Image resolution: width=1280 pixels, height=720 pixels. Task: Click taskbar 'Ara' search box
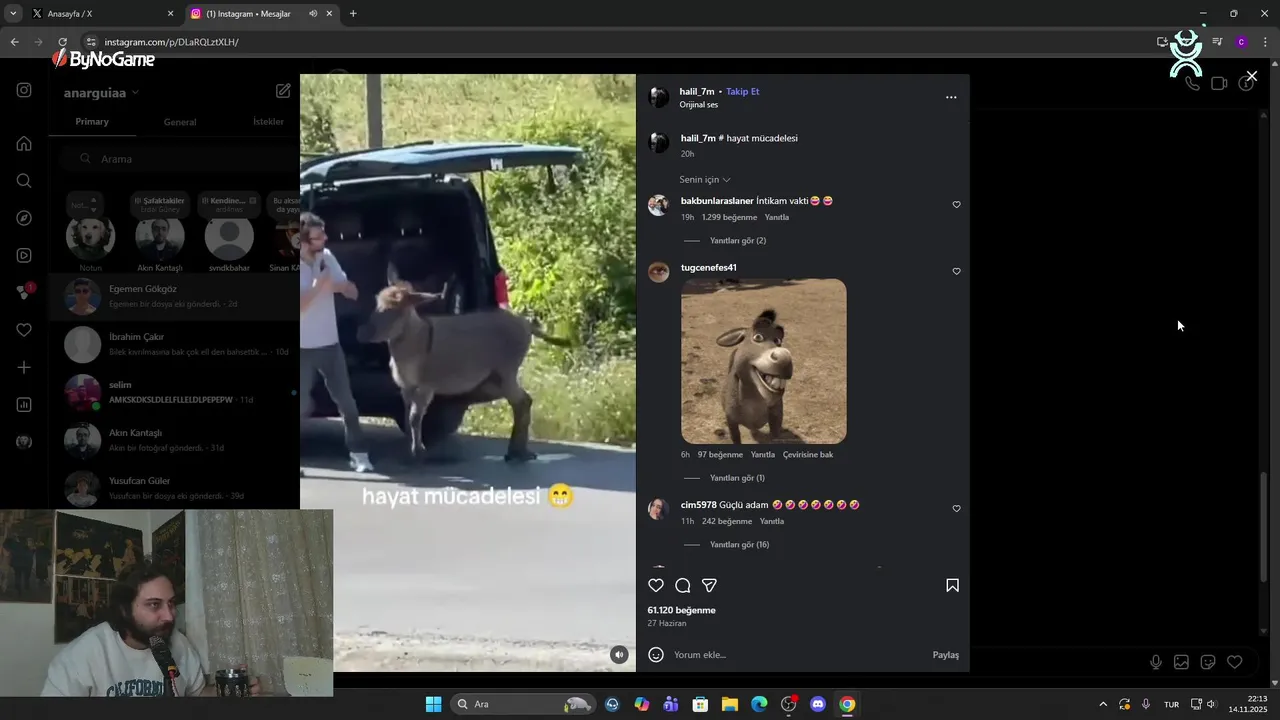pos(523,704)
